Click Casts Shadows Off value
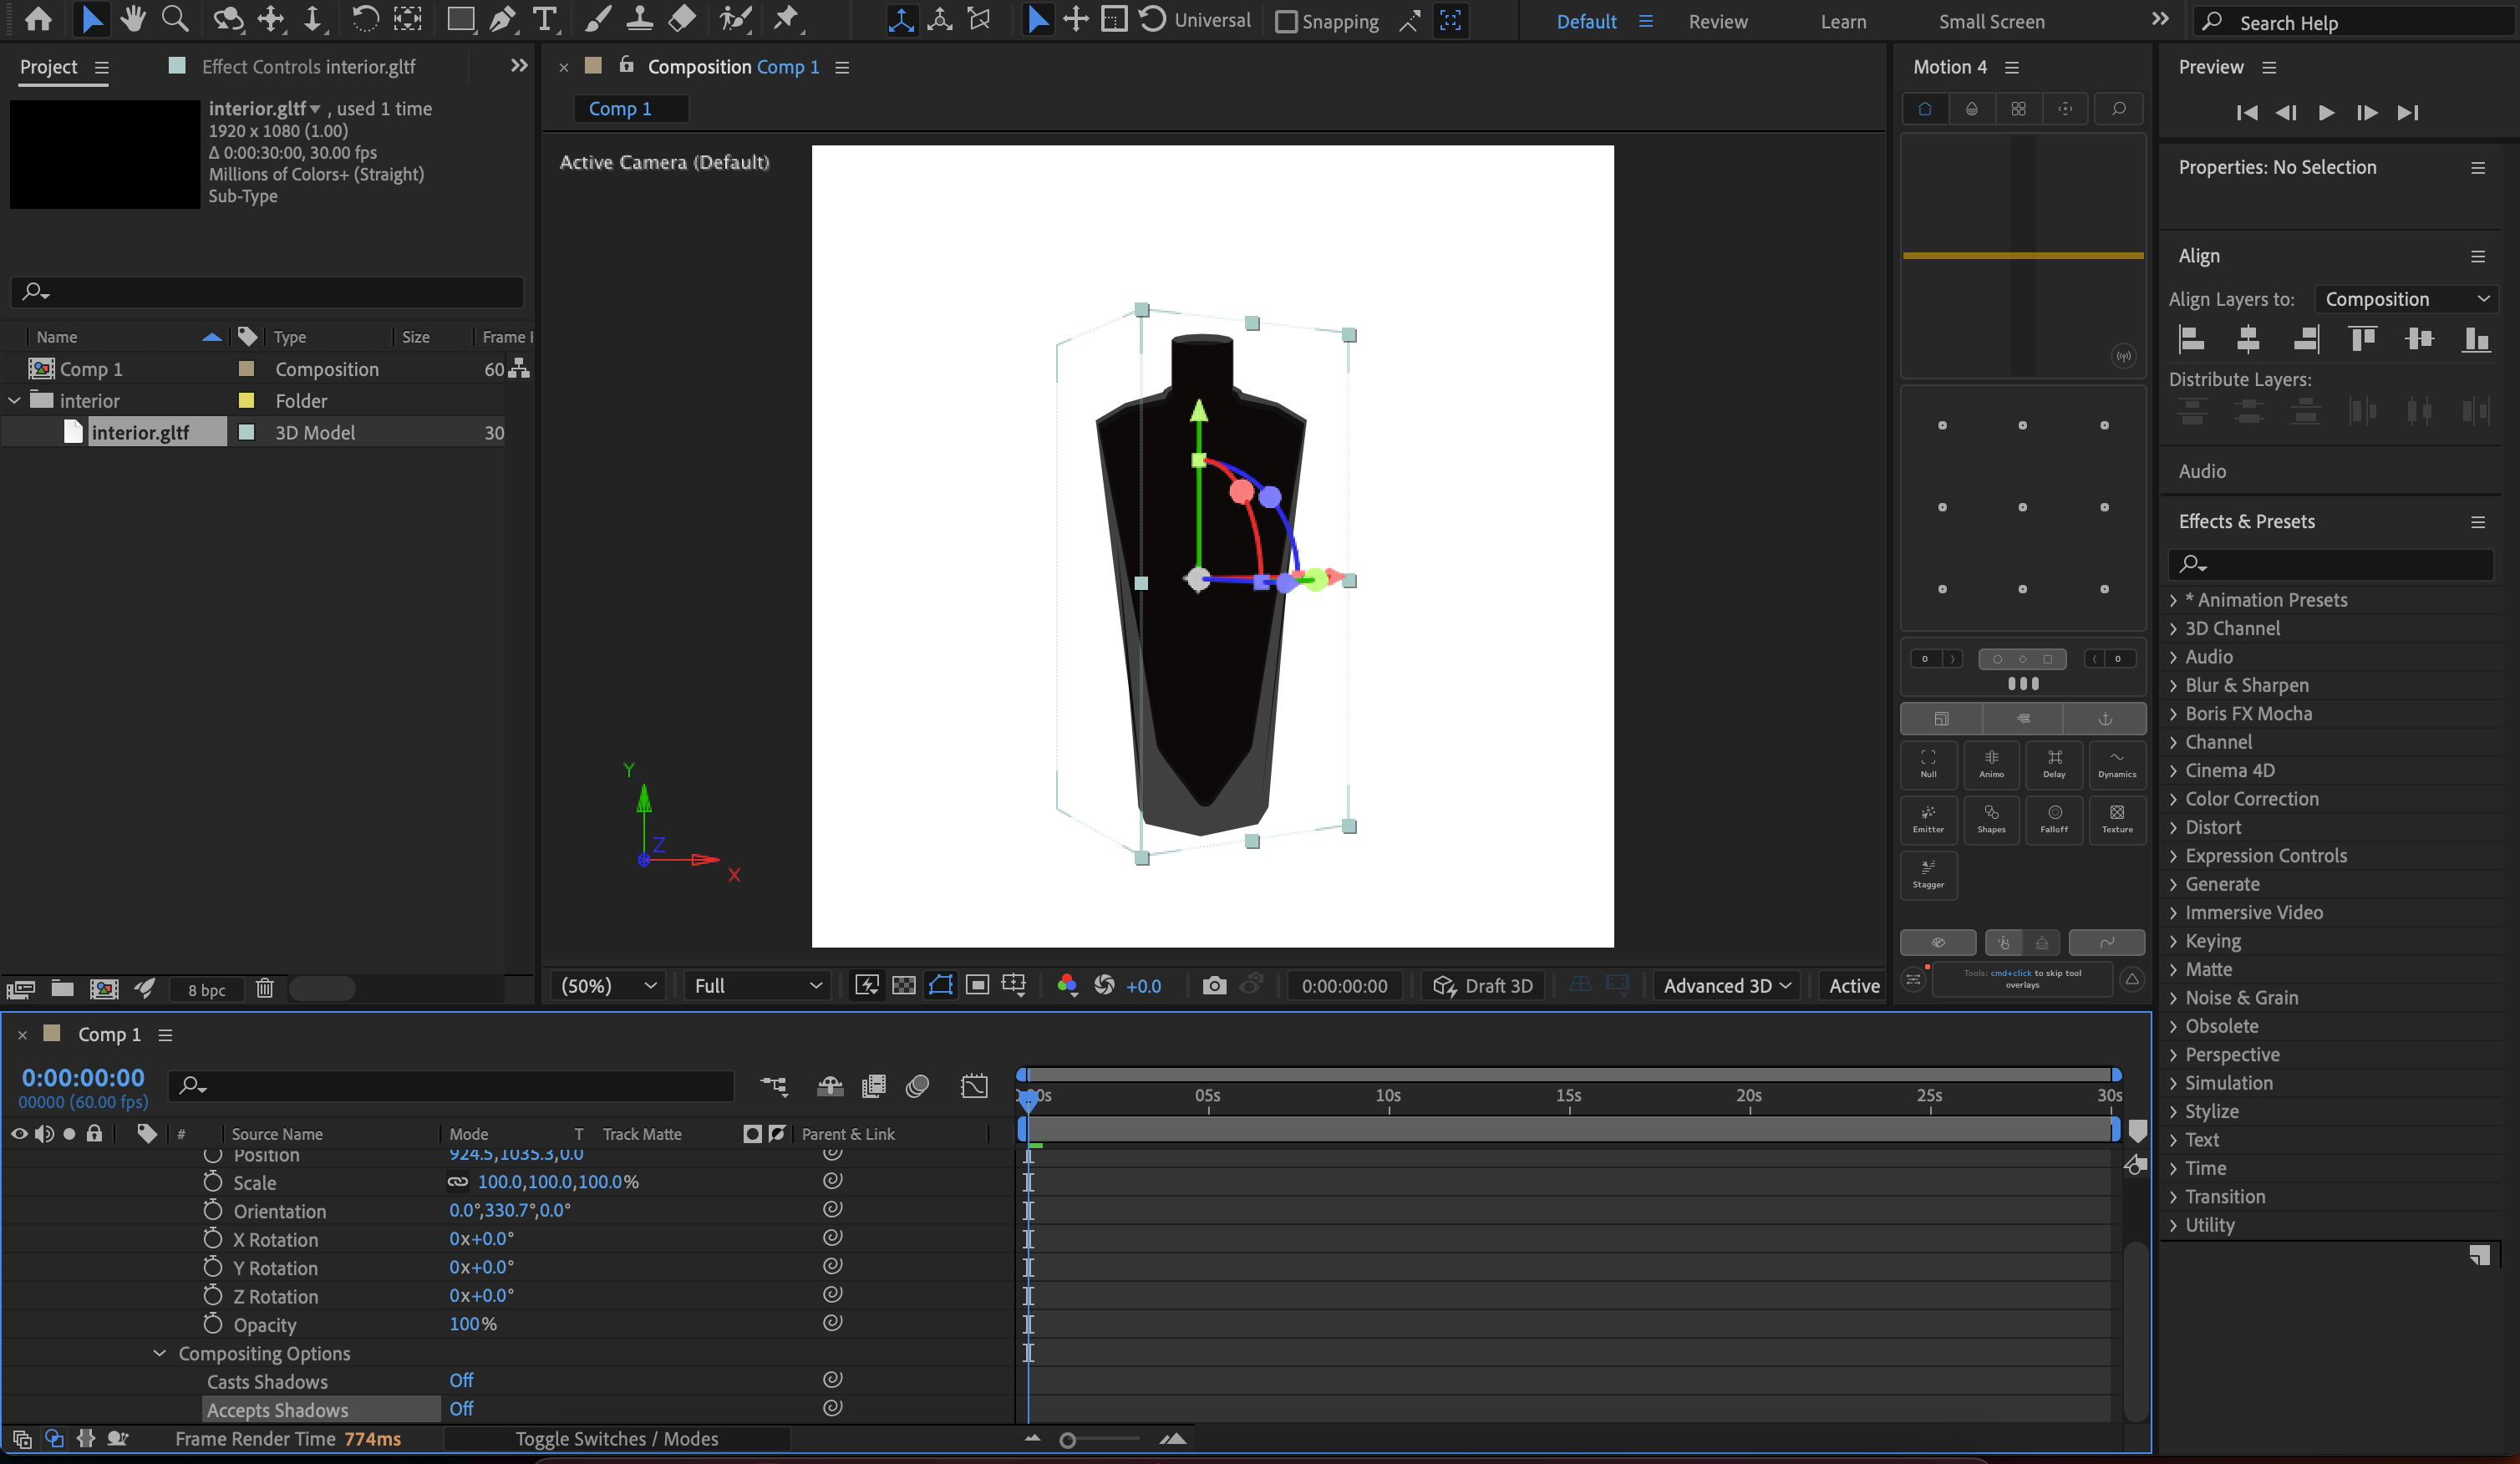 461,1380
